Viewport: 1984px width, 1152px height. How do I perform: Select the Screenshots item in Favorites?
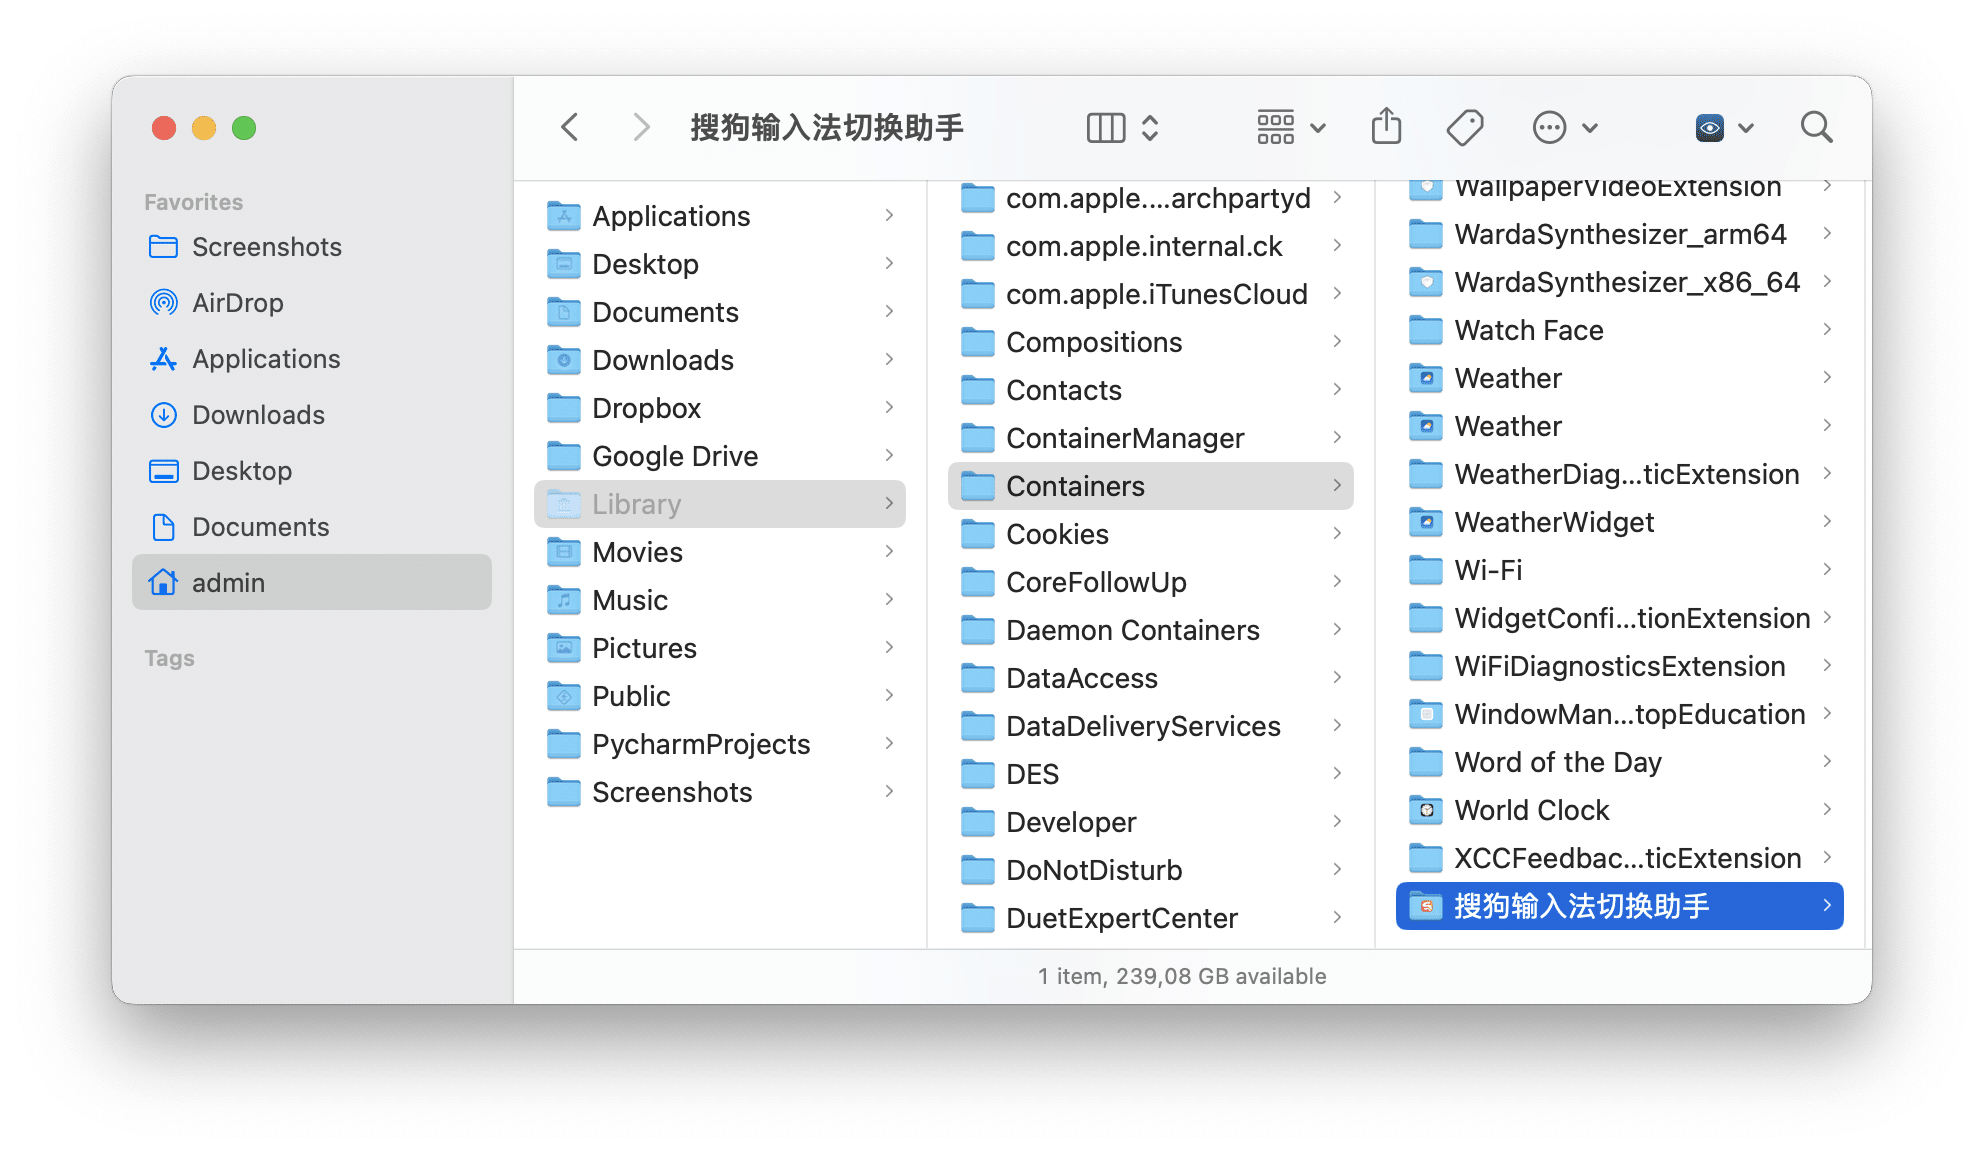(x=266, y=246)
